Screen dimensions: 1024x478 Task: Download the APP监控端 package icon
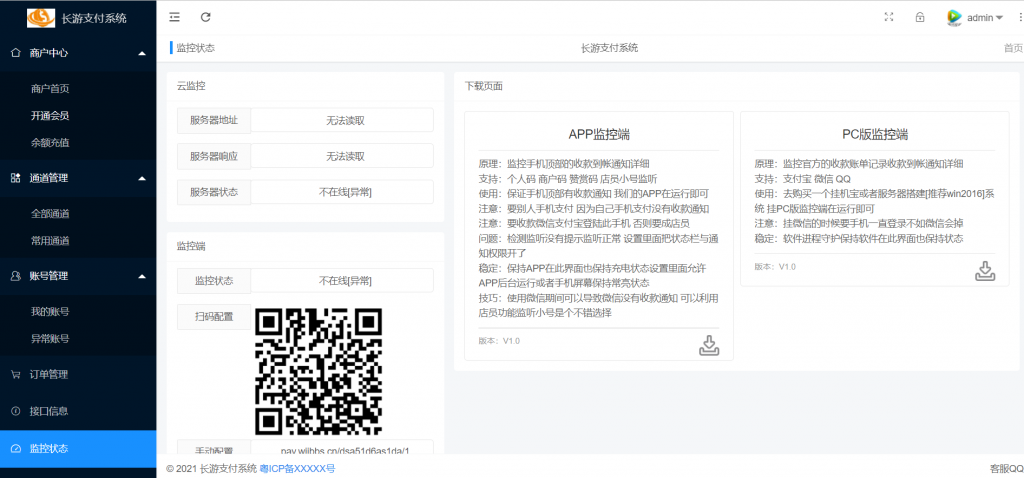click(709, 345)
